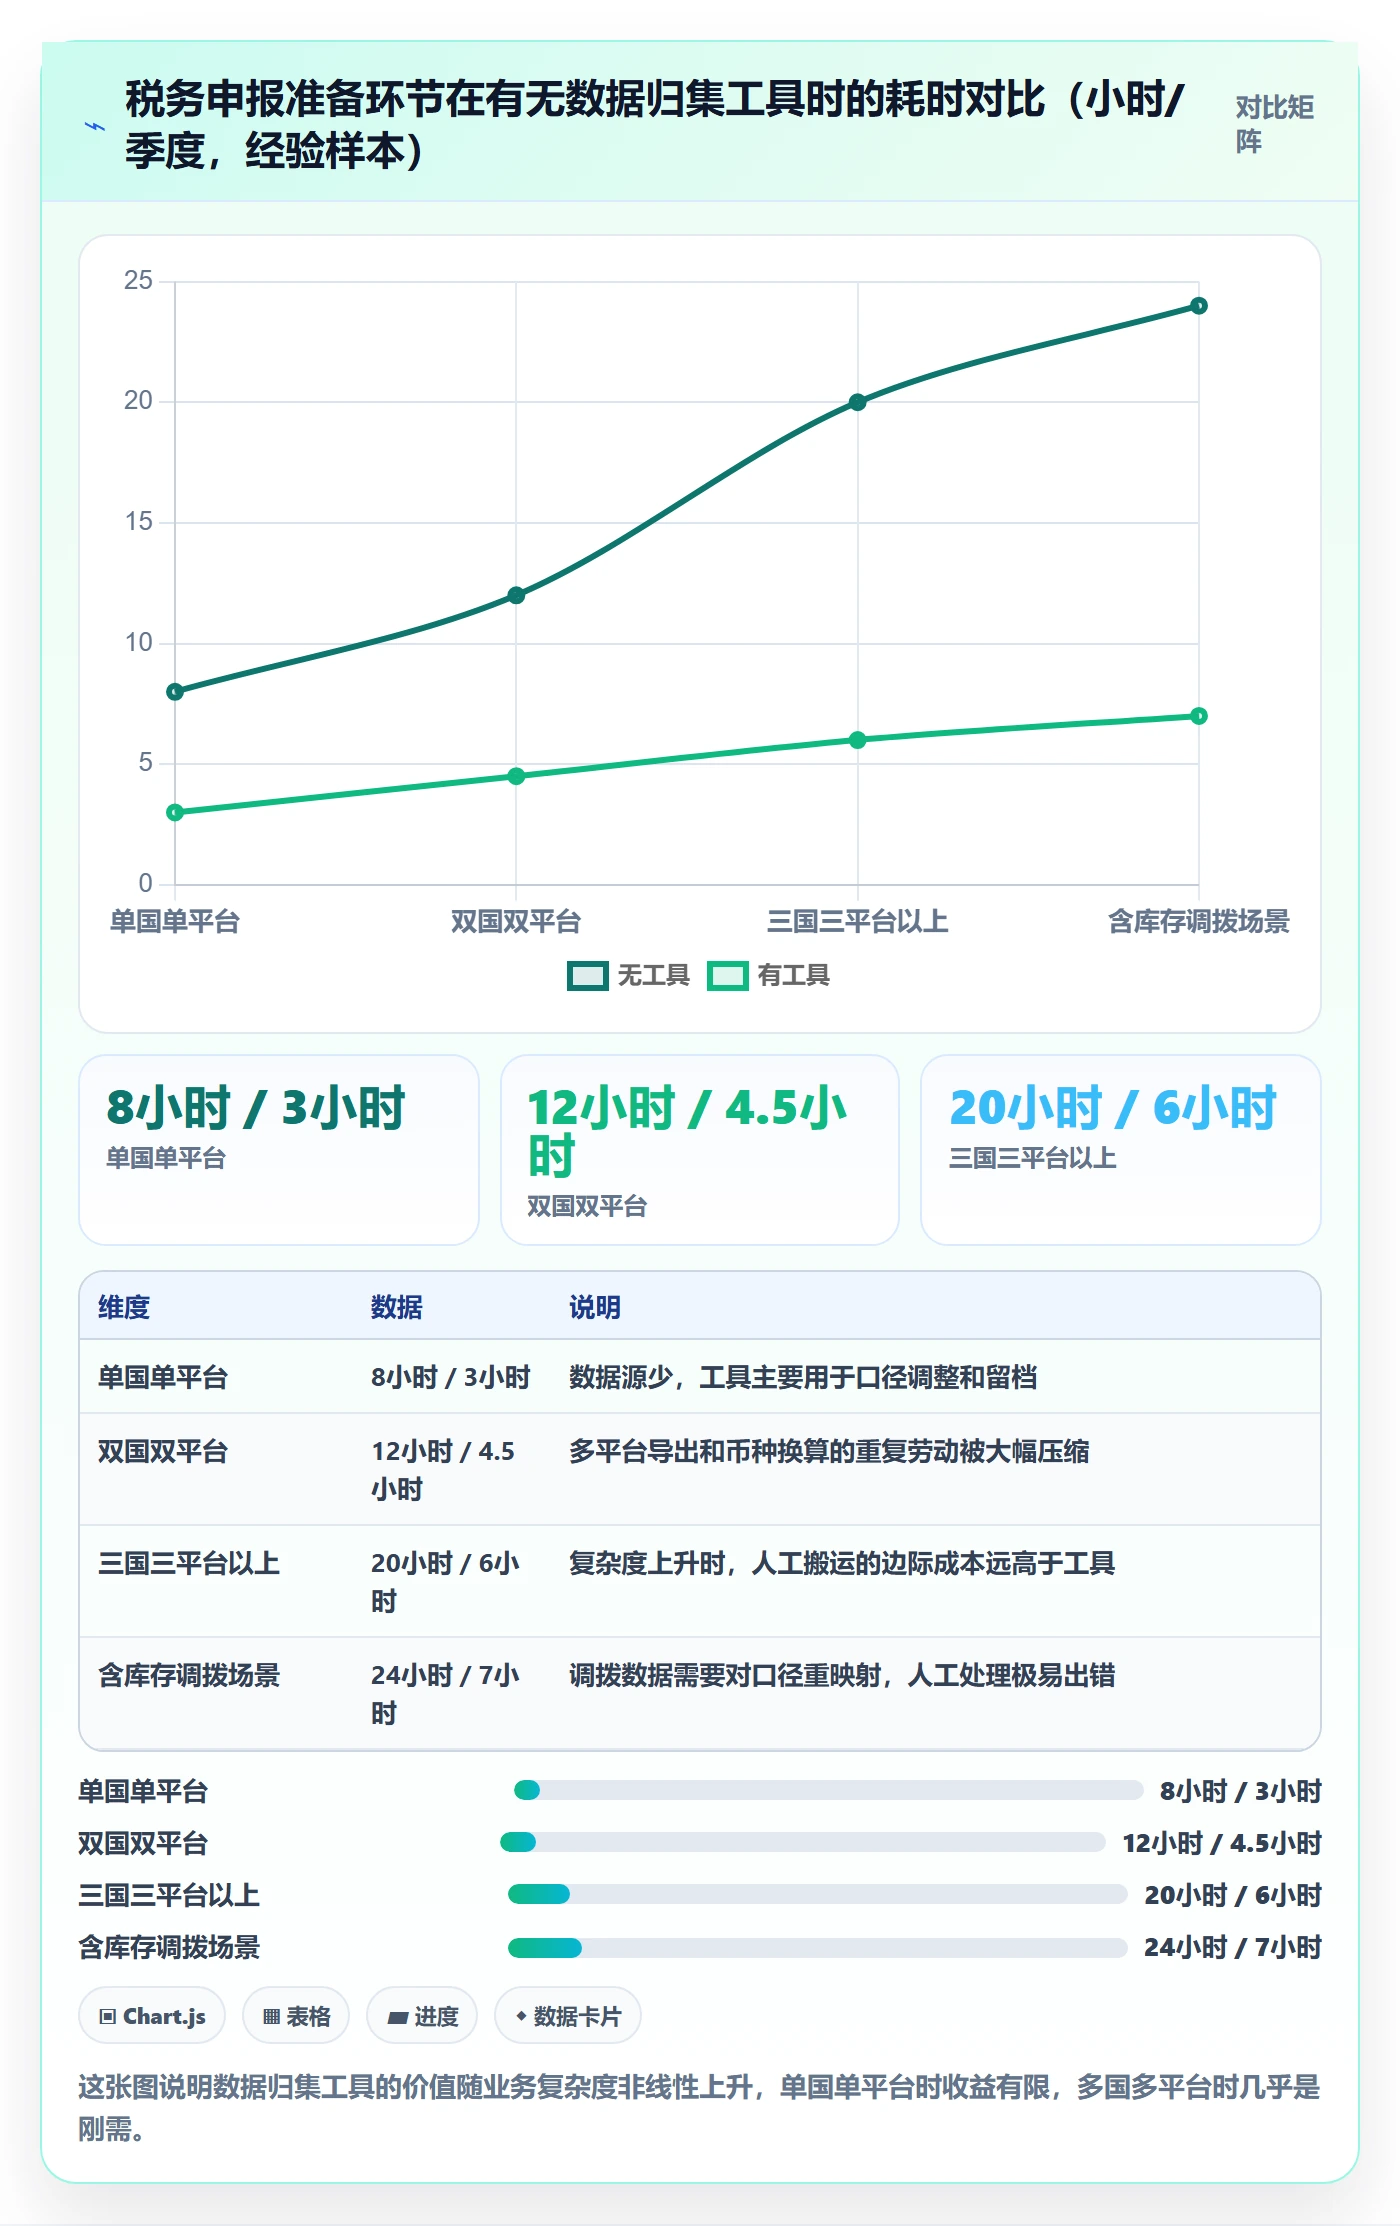Click the 8小时 / 3小时 data card
Image resolution: width=1400 pixels, height=2226 pixels.
pos(279,1150)
